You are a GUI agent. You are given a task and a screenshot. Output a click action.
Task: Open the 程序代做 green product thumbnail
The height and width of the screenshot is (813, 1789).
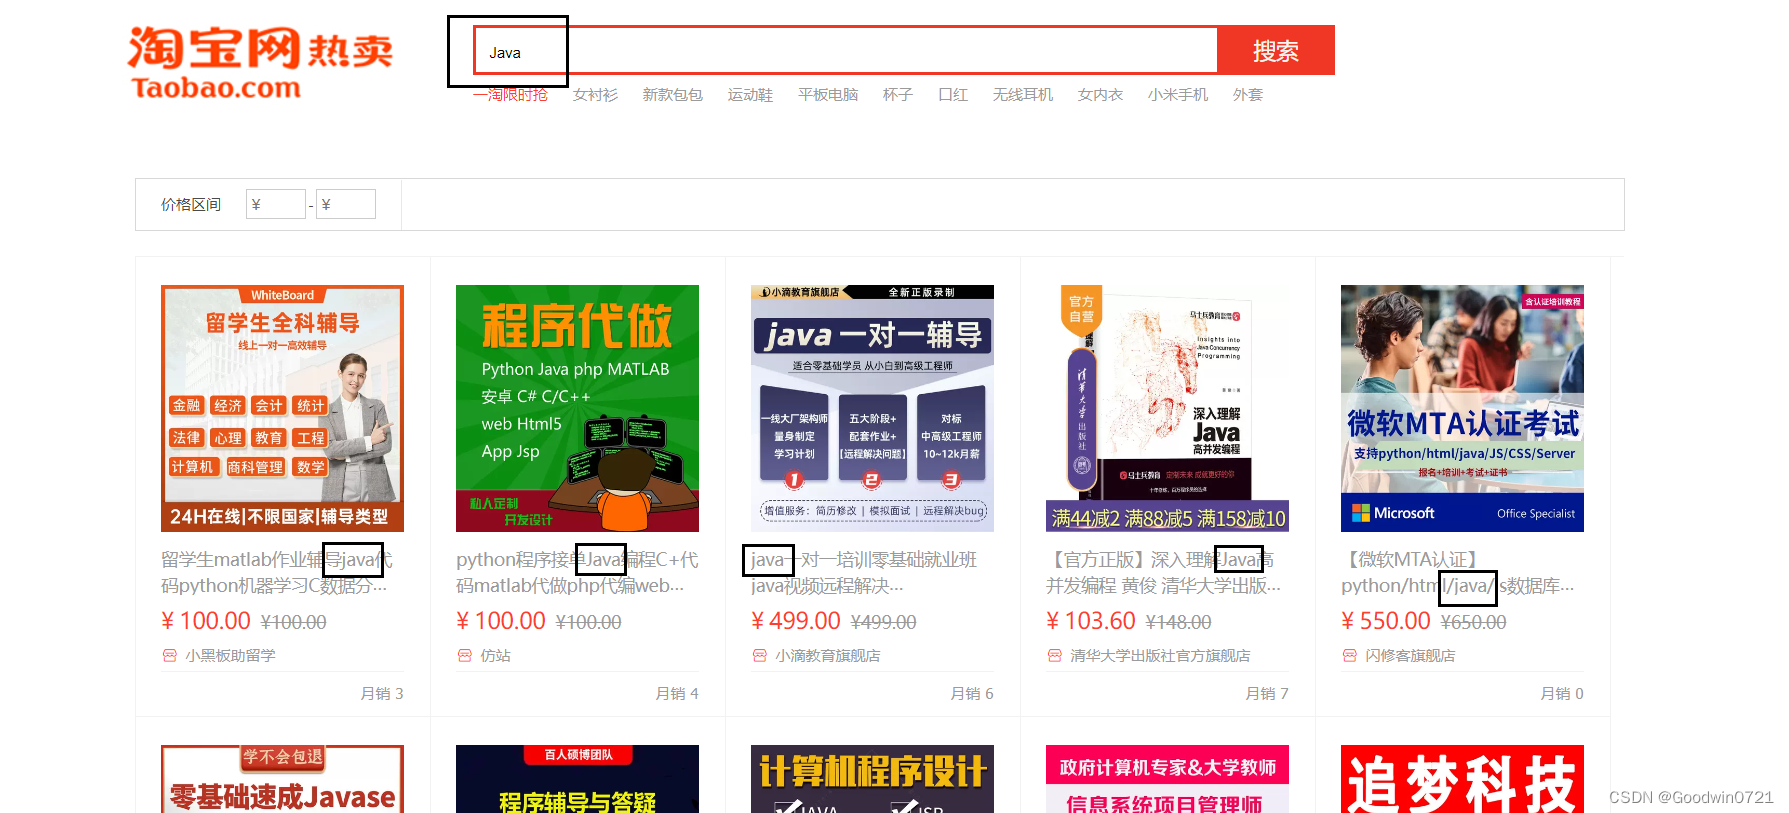pyautogui.click(x=577, y=408)
